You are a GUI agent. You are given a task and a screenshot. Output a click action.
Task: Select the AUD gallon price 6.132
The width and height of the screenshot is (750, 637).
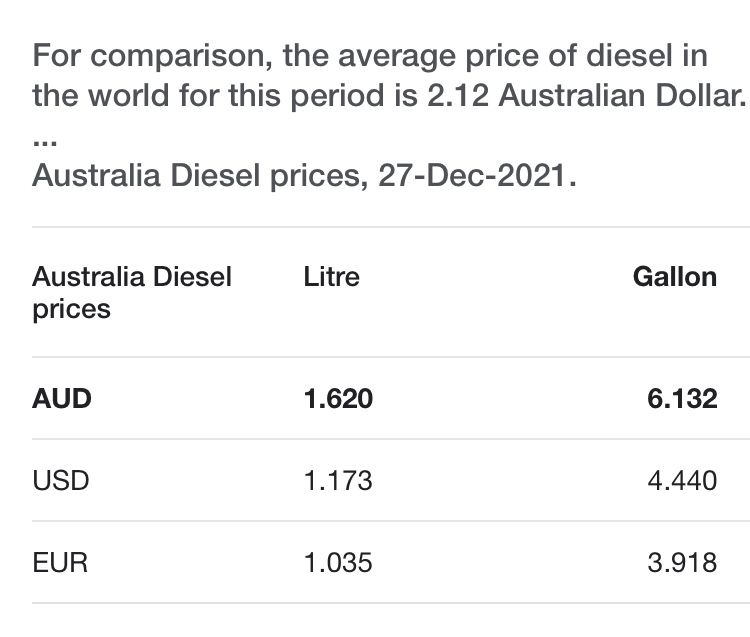(x=682, y=399)
